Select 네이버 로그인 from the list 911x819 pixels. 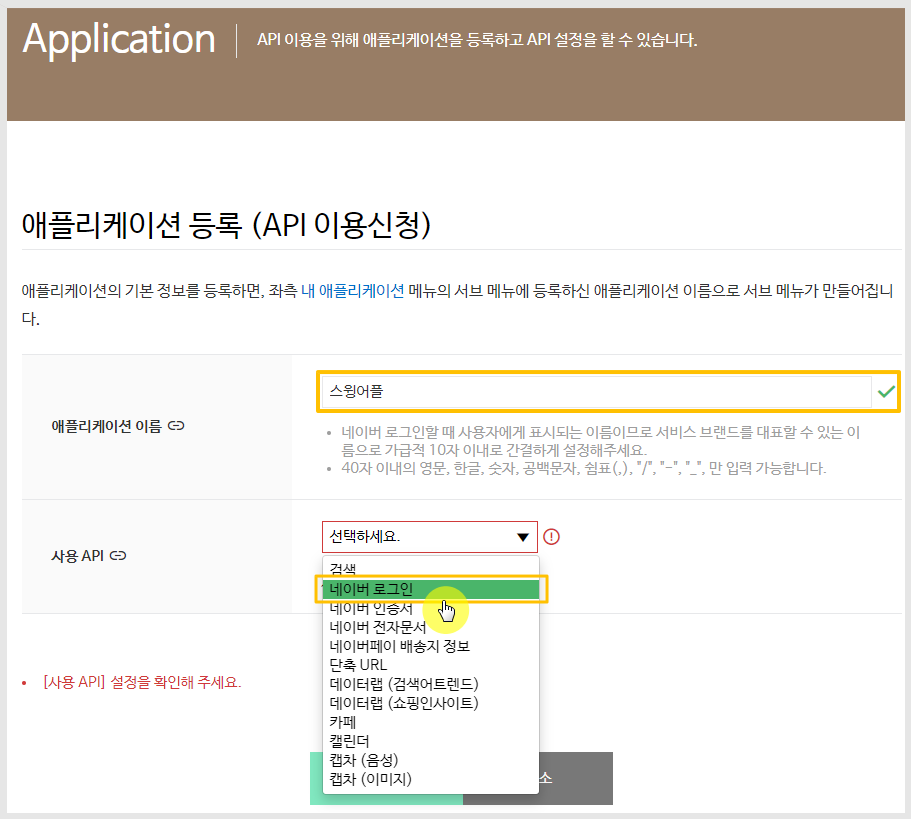coord(431,589)
